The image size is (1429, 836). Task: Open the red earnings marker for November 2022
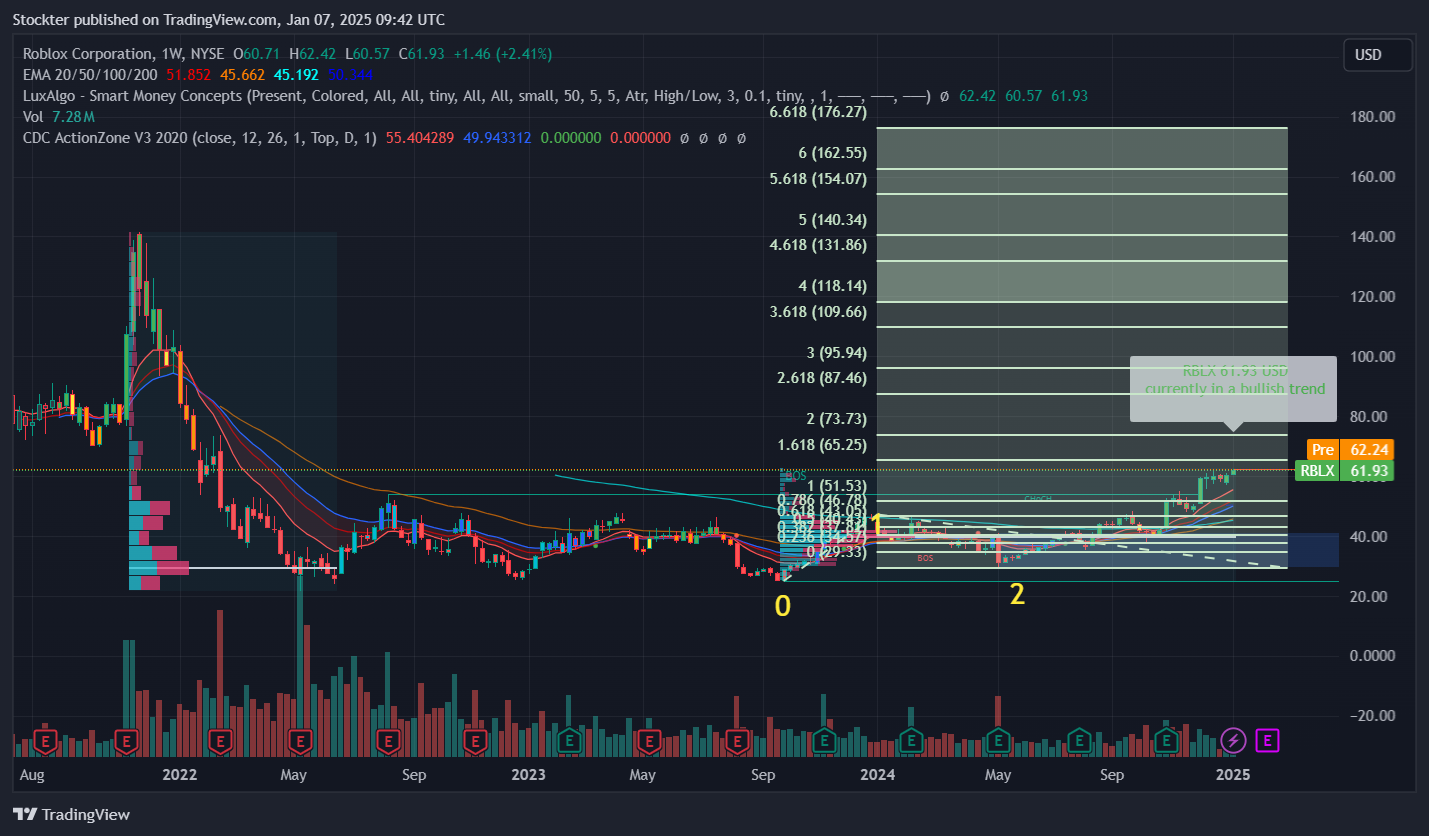tap(475, 741)
